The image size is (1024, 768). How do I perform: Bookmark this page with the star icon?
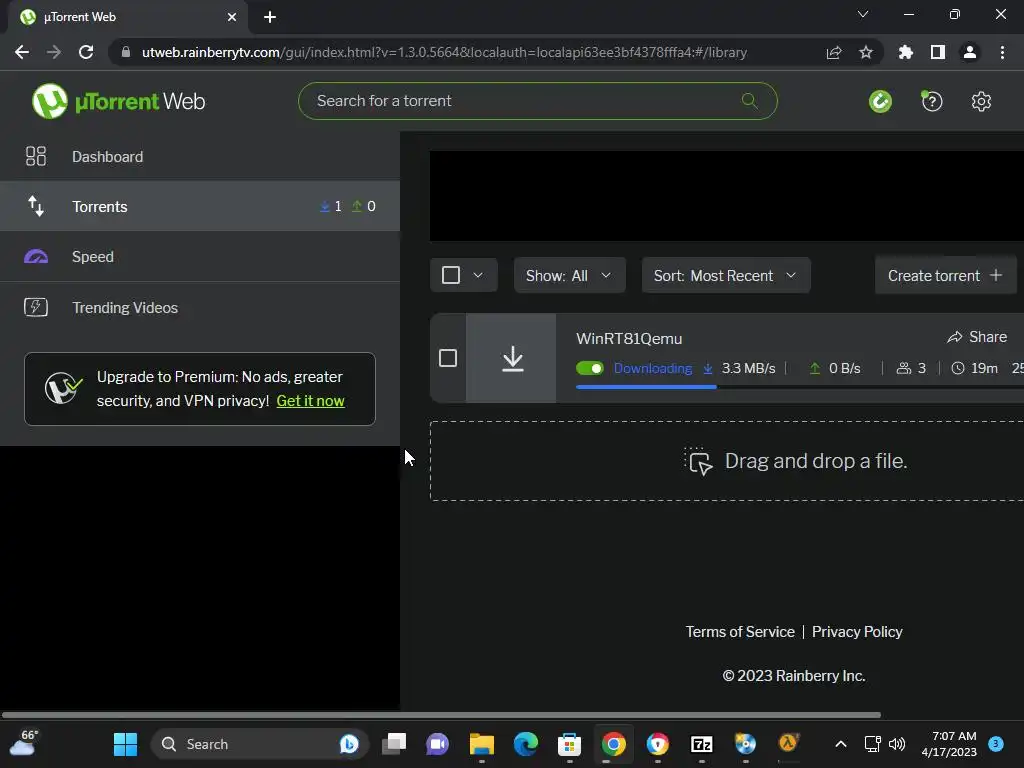coord(866,52)
